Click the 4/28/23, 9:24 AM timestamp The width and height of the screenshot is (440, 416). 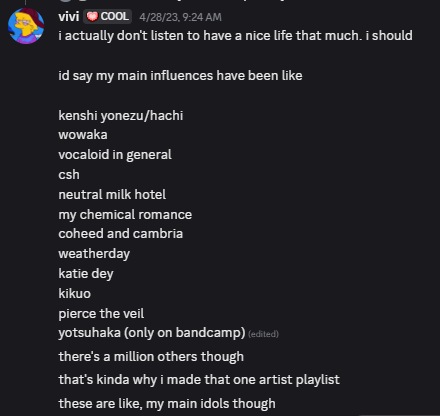point(180,17)
